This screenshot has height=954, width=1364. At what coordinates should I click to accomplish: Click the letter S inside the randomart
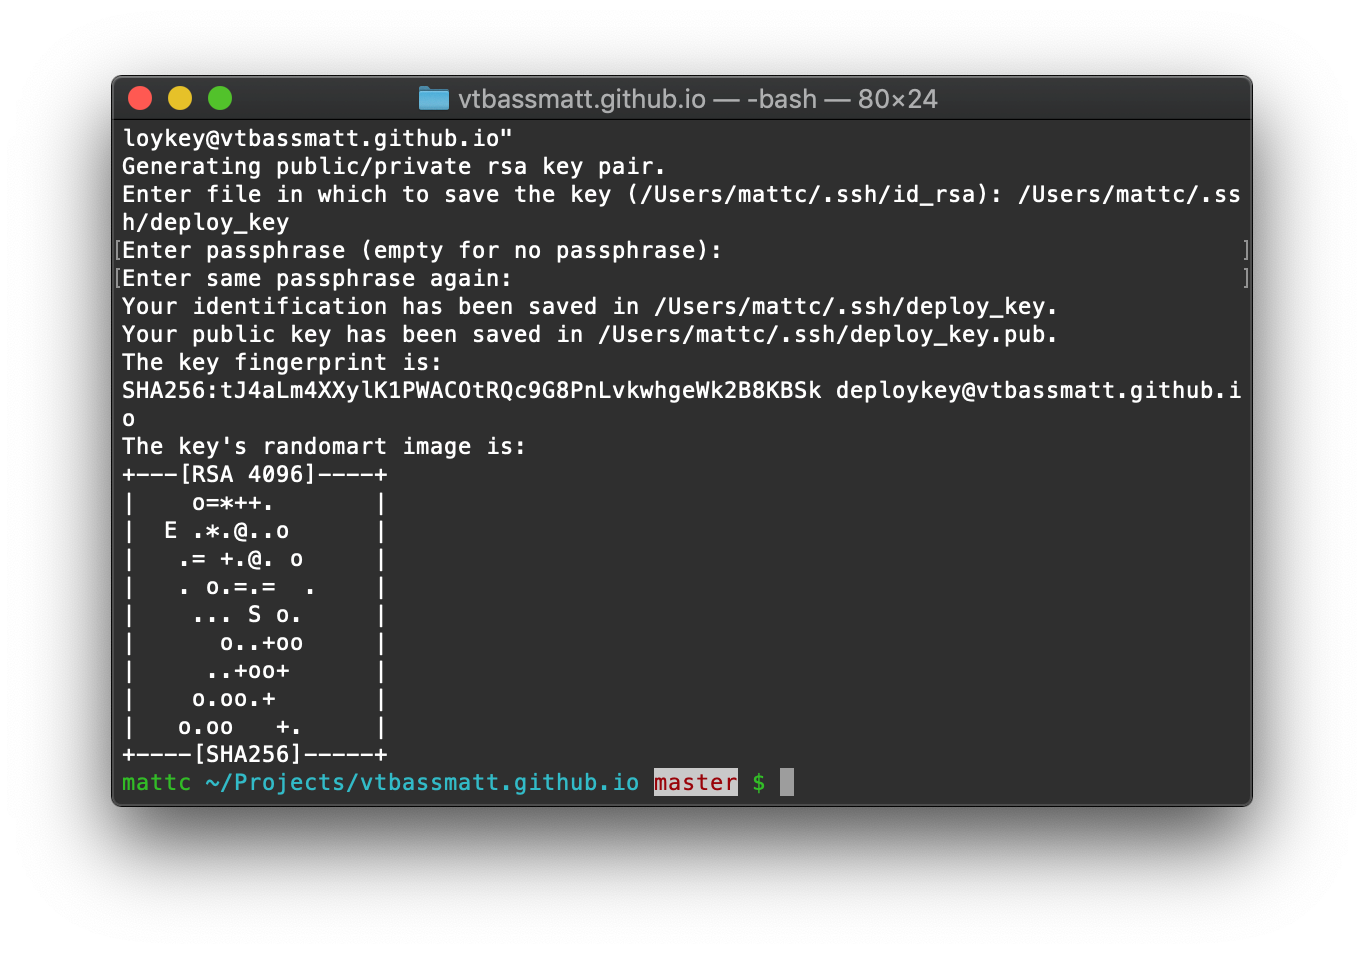tap(254, 615)
